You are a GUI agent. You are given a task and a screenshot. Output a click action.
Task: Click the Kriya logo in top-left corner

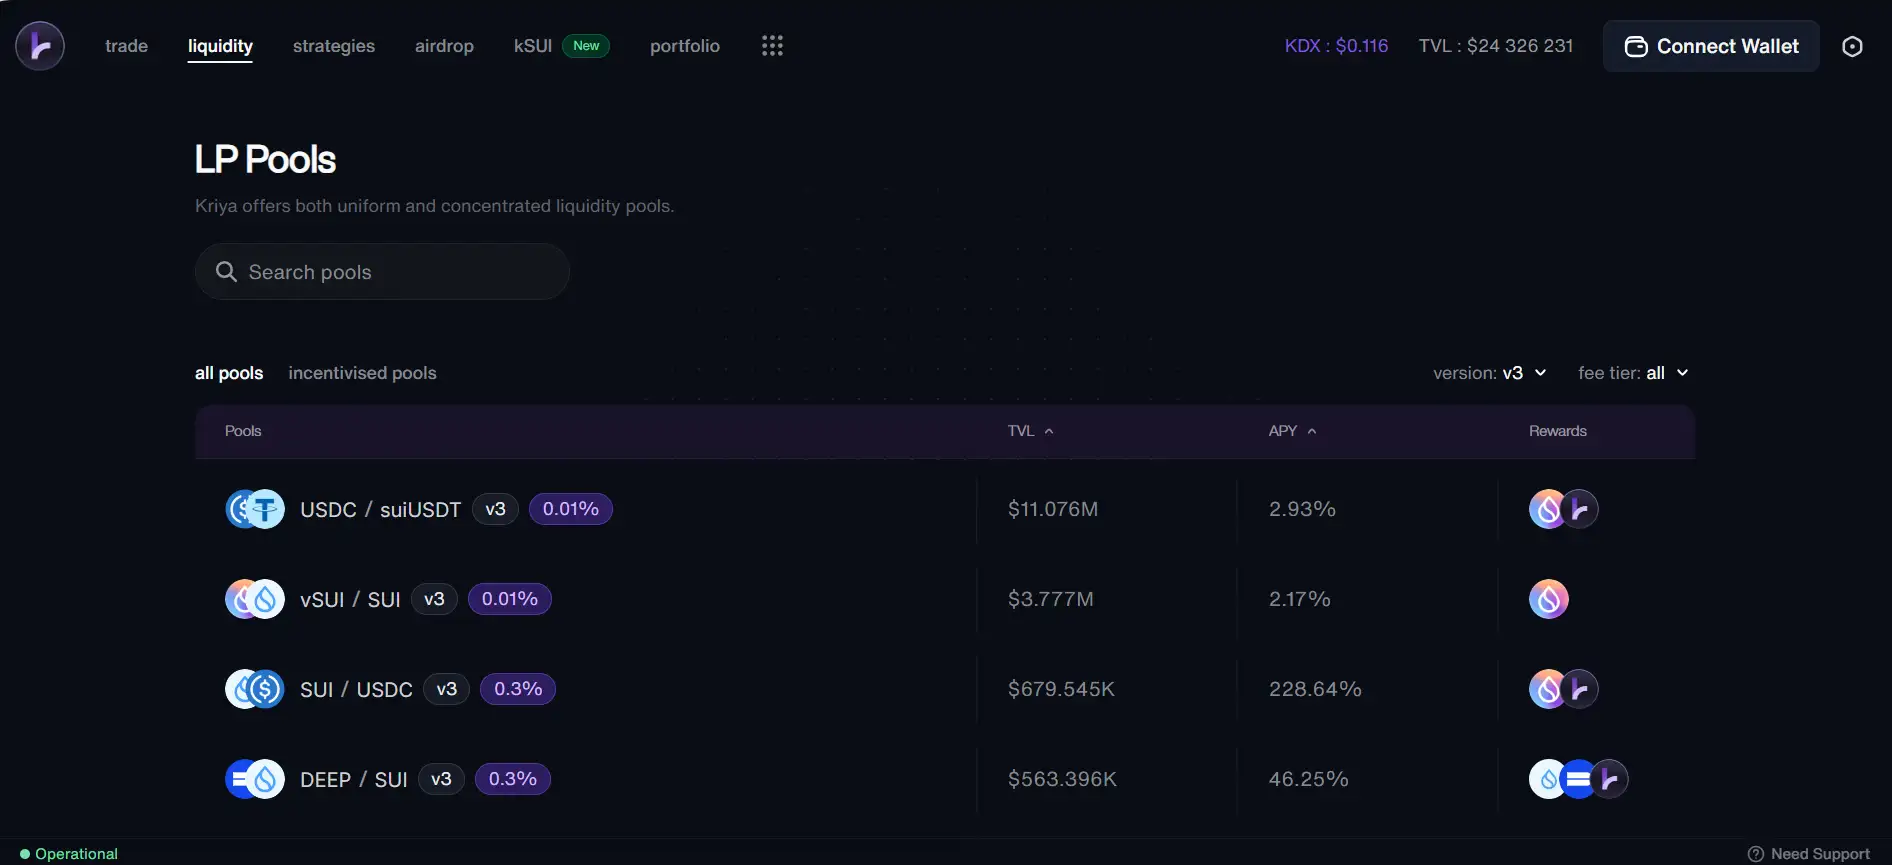tap(40, 46)
